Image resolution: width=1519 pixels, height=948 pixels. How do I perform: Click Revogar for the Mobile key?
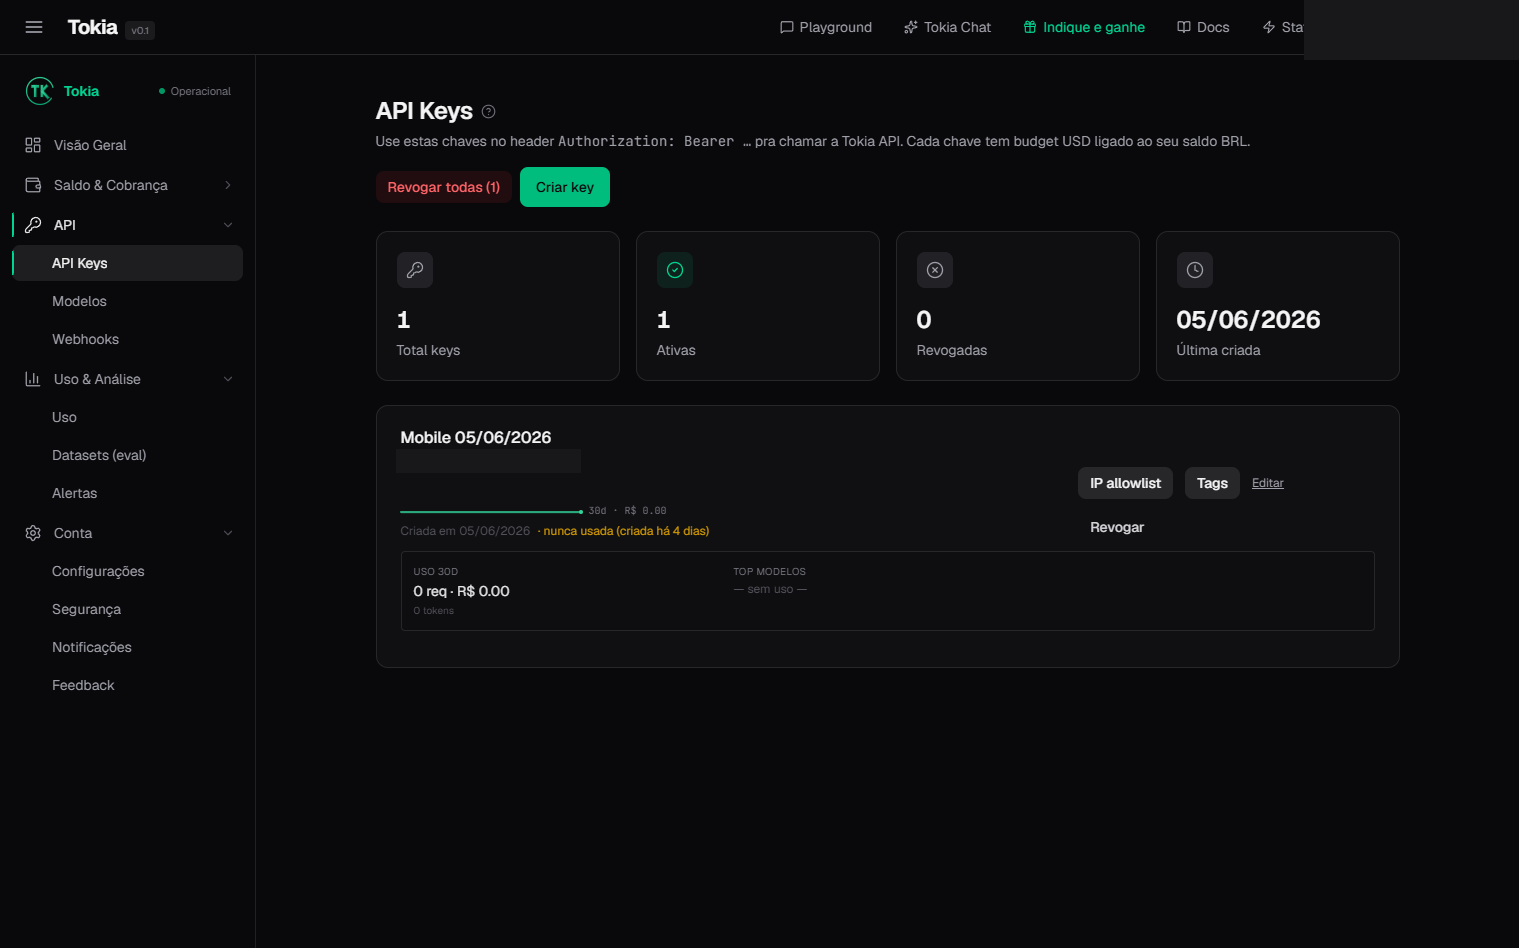point(1117,527)
